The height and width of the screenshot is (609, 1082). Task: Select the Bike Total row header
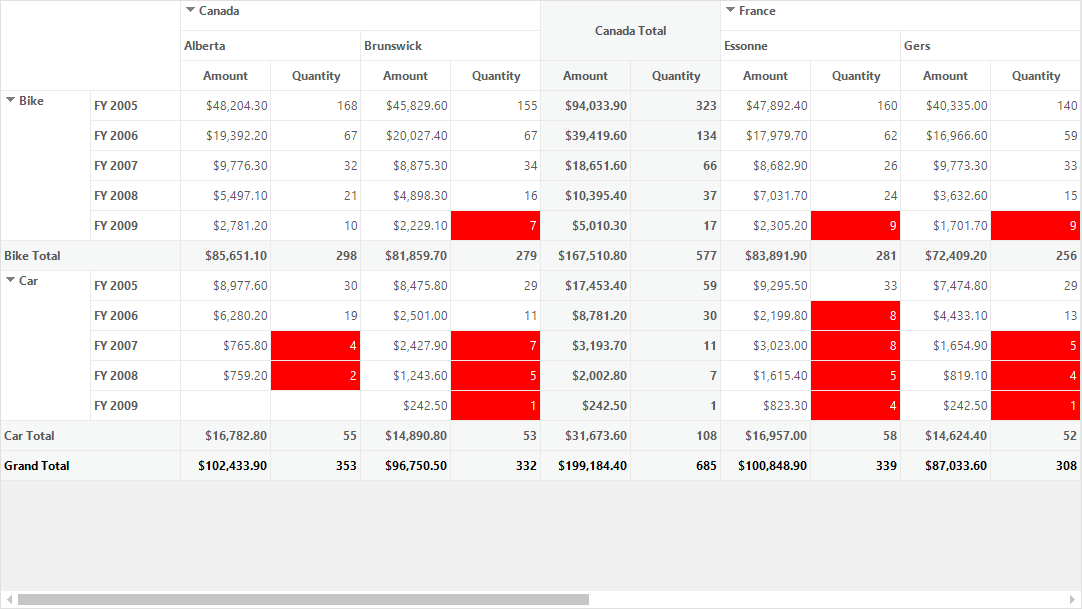point(90,255)
